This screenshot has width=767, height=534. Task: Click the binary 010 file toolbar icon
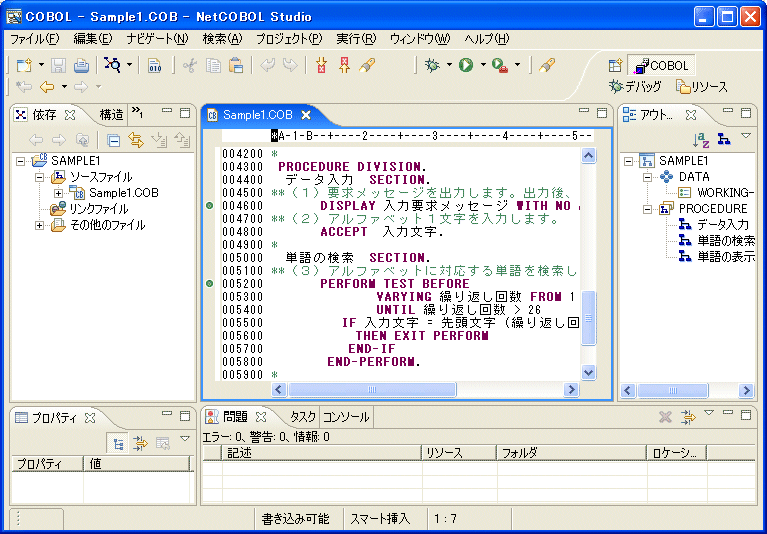[155, 65]
